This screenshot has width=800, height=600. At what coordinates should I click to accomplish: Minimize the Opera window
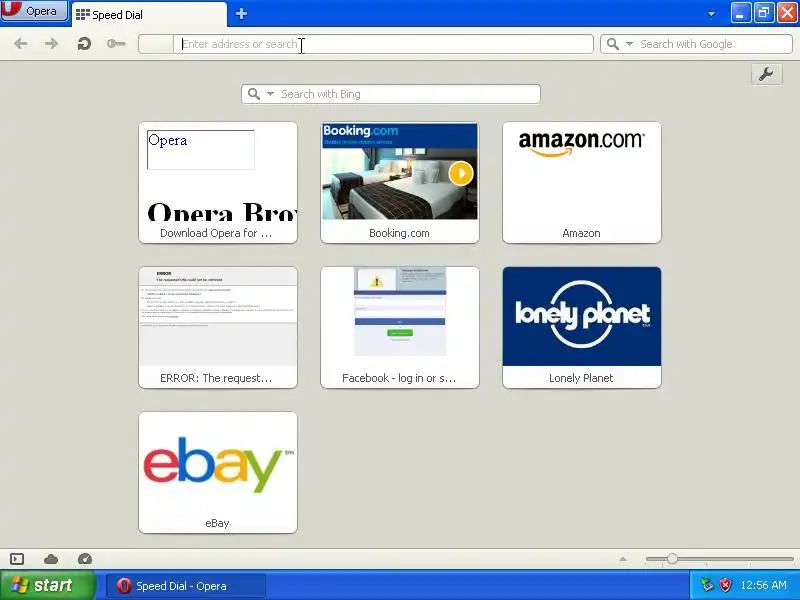pos(740,13)
